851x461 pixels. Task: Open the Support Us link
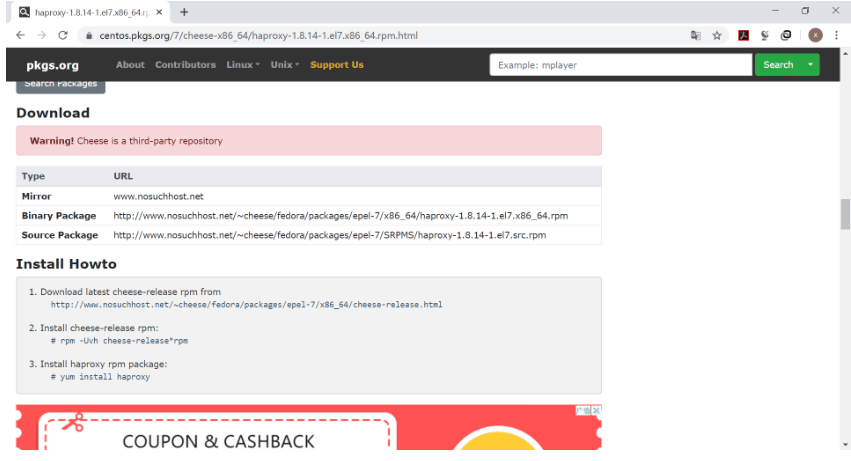click(x=336, y=65)
